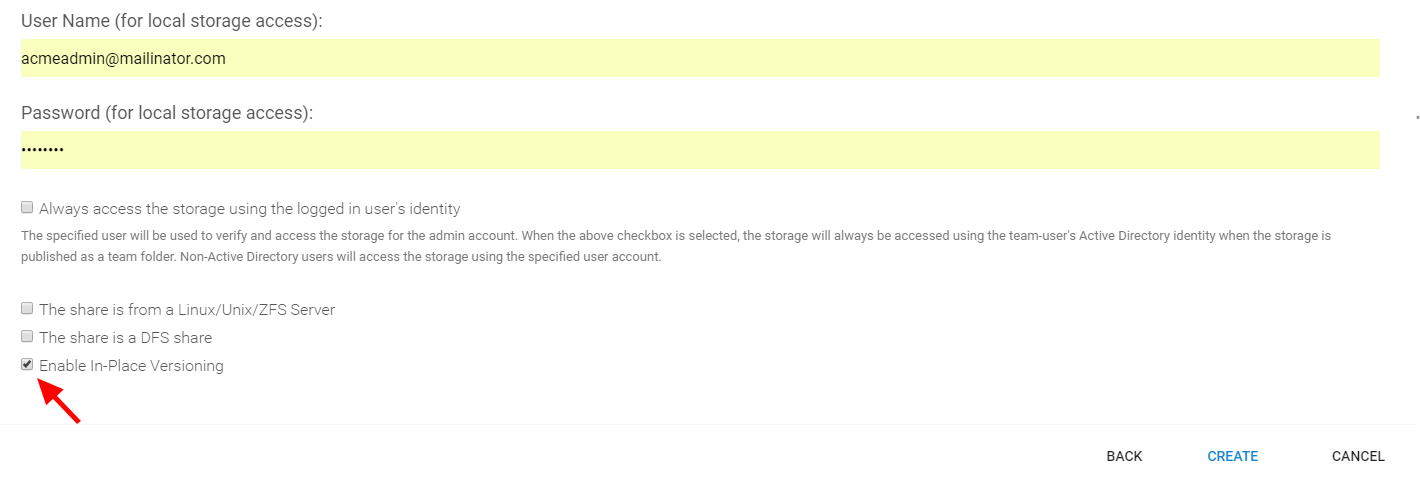The image size is (1420, 481).
Task: Click the masked password dots
Action: pyautogui.click(x=43, y=150)
